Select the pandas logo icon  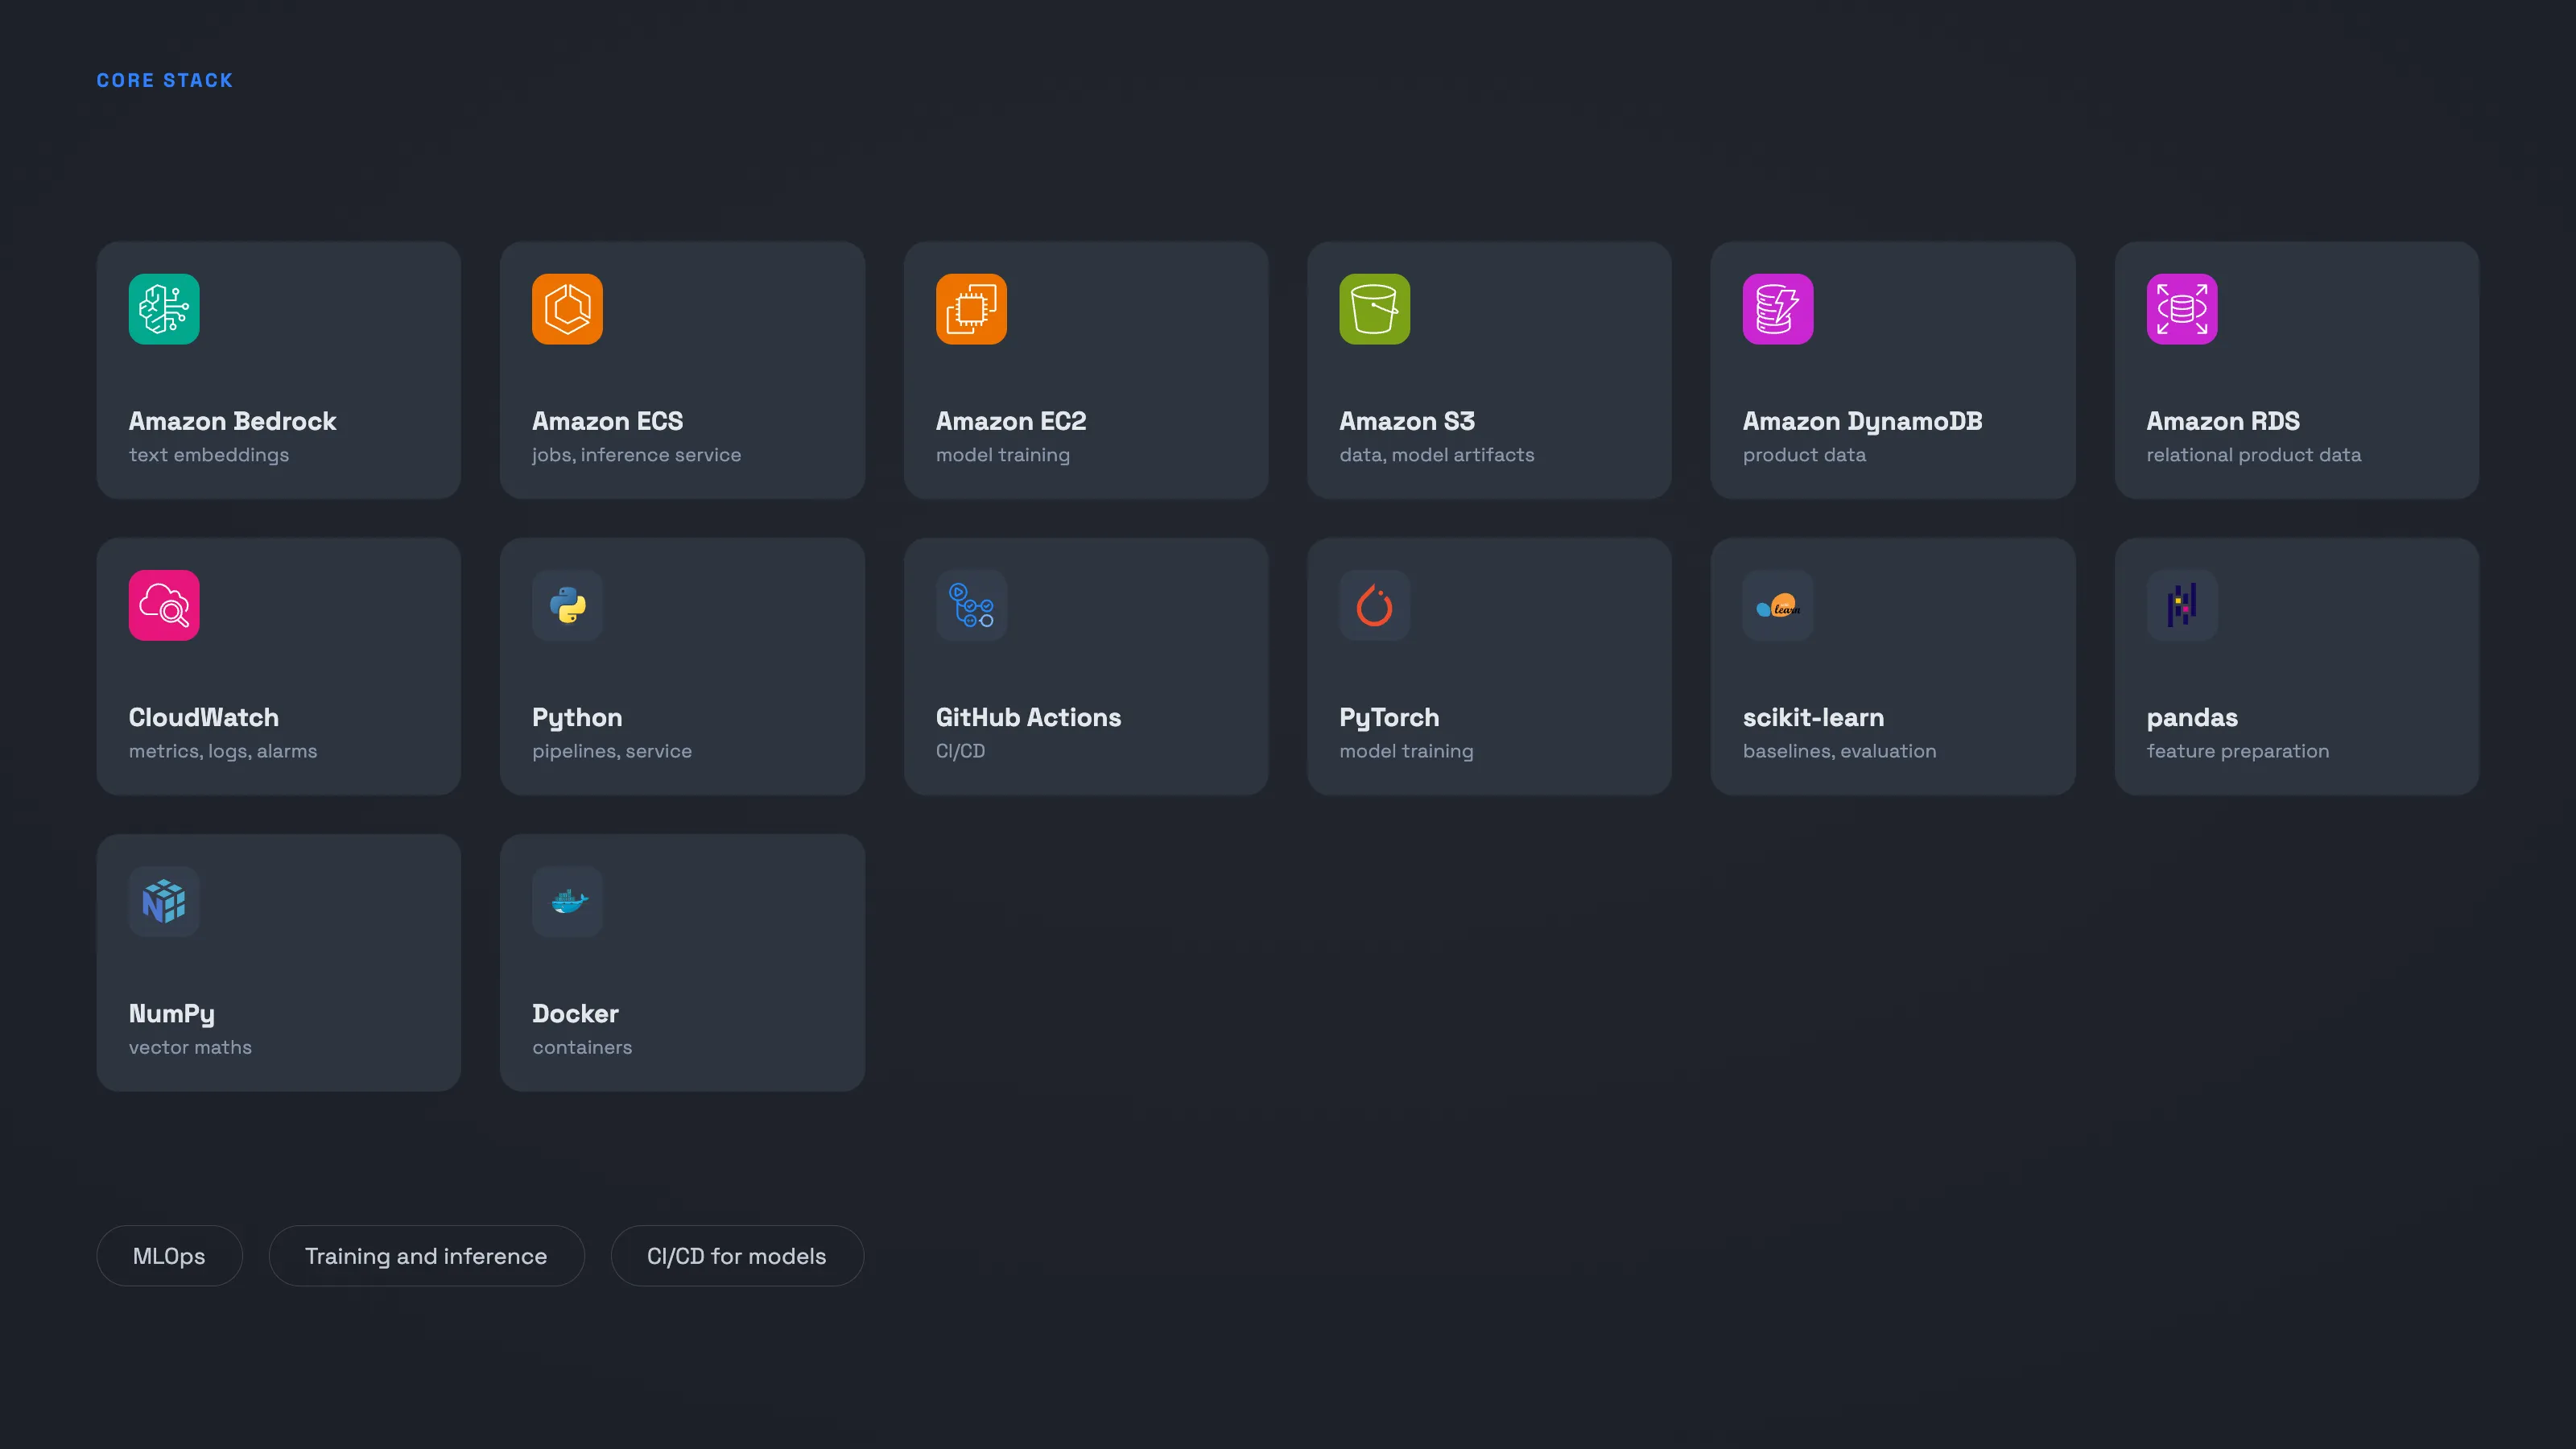pyautogui.click(x=2182, y=605)
